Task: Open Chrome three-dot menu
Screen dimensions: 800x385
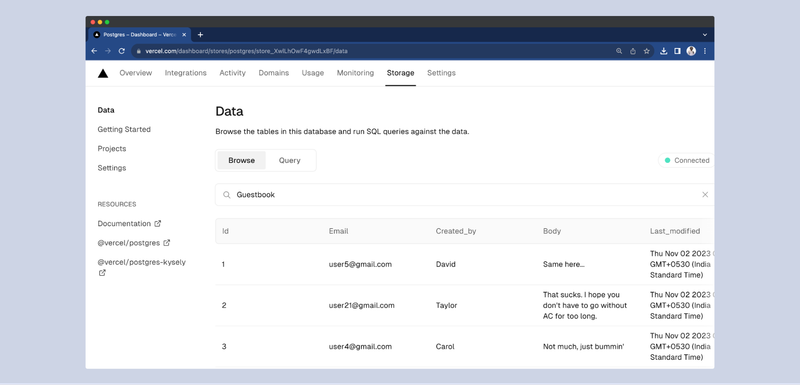Action: 705,51
